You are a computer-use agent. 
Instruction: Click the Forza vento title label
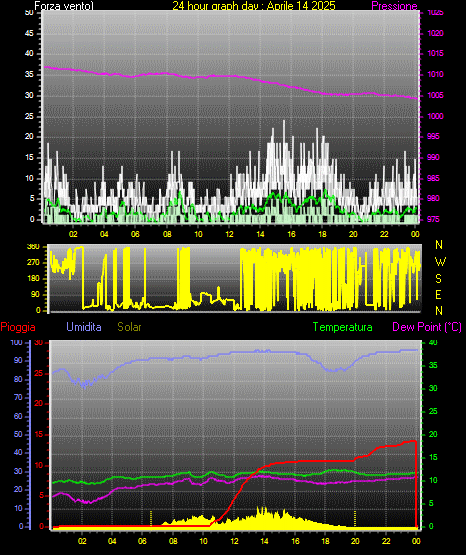tap(64, 6)
